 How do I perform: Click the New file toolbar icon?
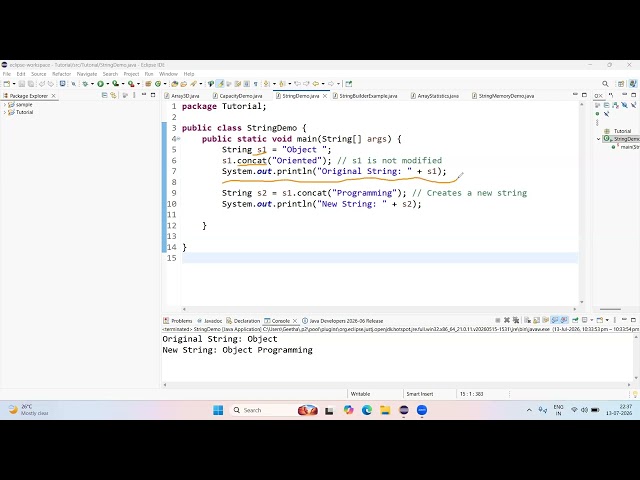pyautogui.click(x=7, y=84)
